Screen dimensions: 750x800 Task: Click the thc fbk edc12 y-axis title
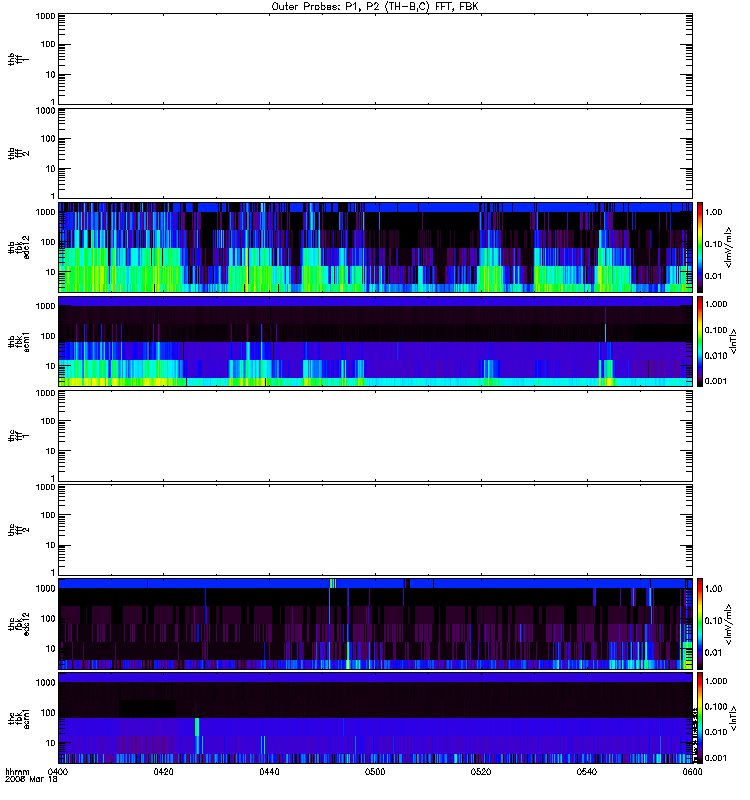[18, 624]
